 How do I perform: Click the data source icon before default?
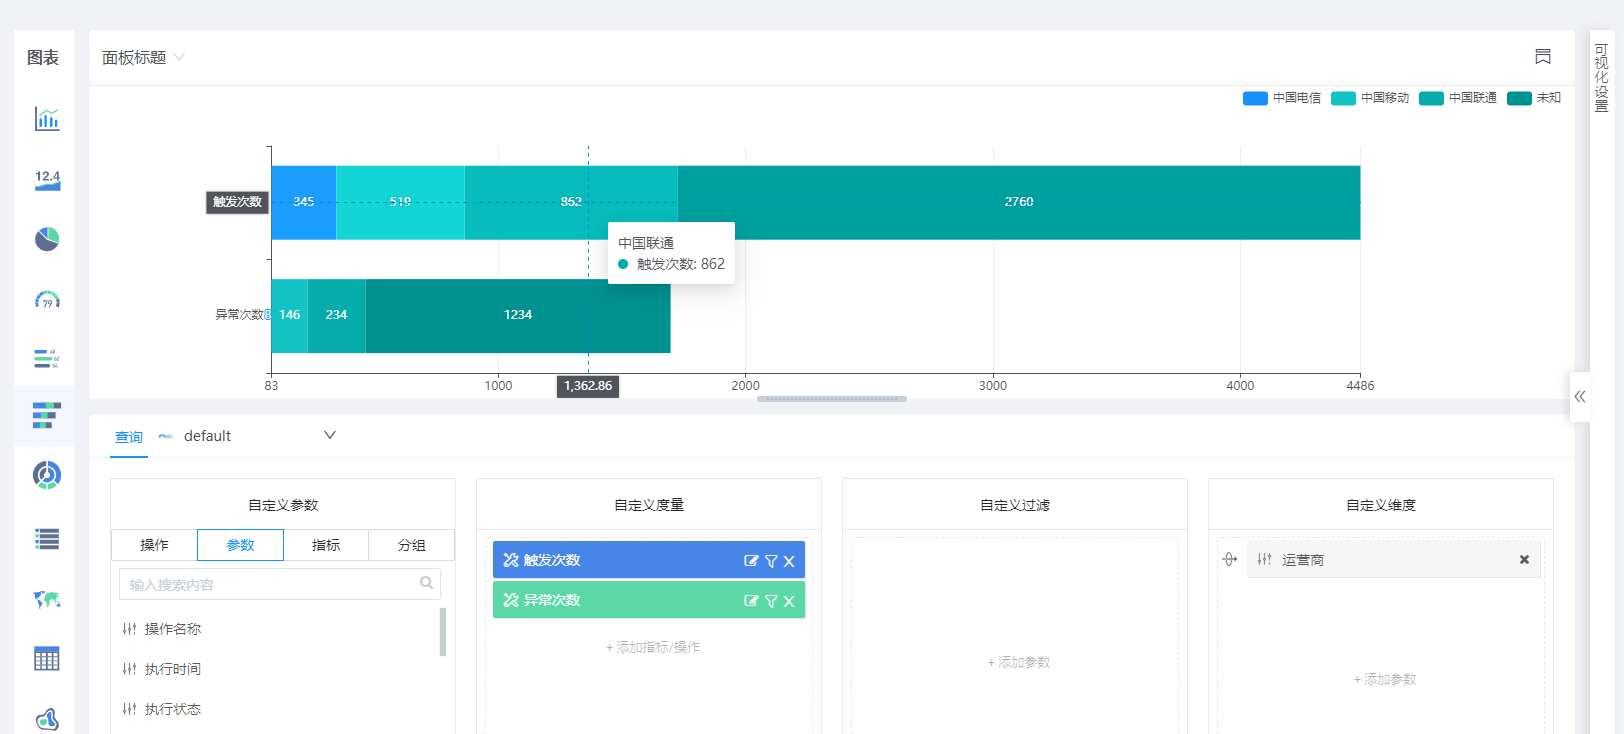(166, 436)
